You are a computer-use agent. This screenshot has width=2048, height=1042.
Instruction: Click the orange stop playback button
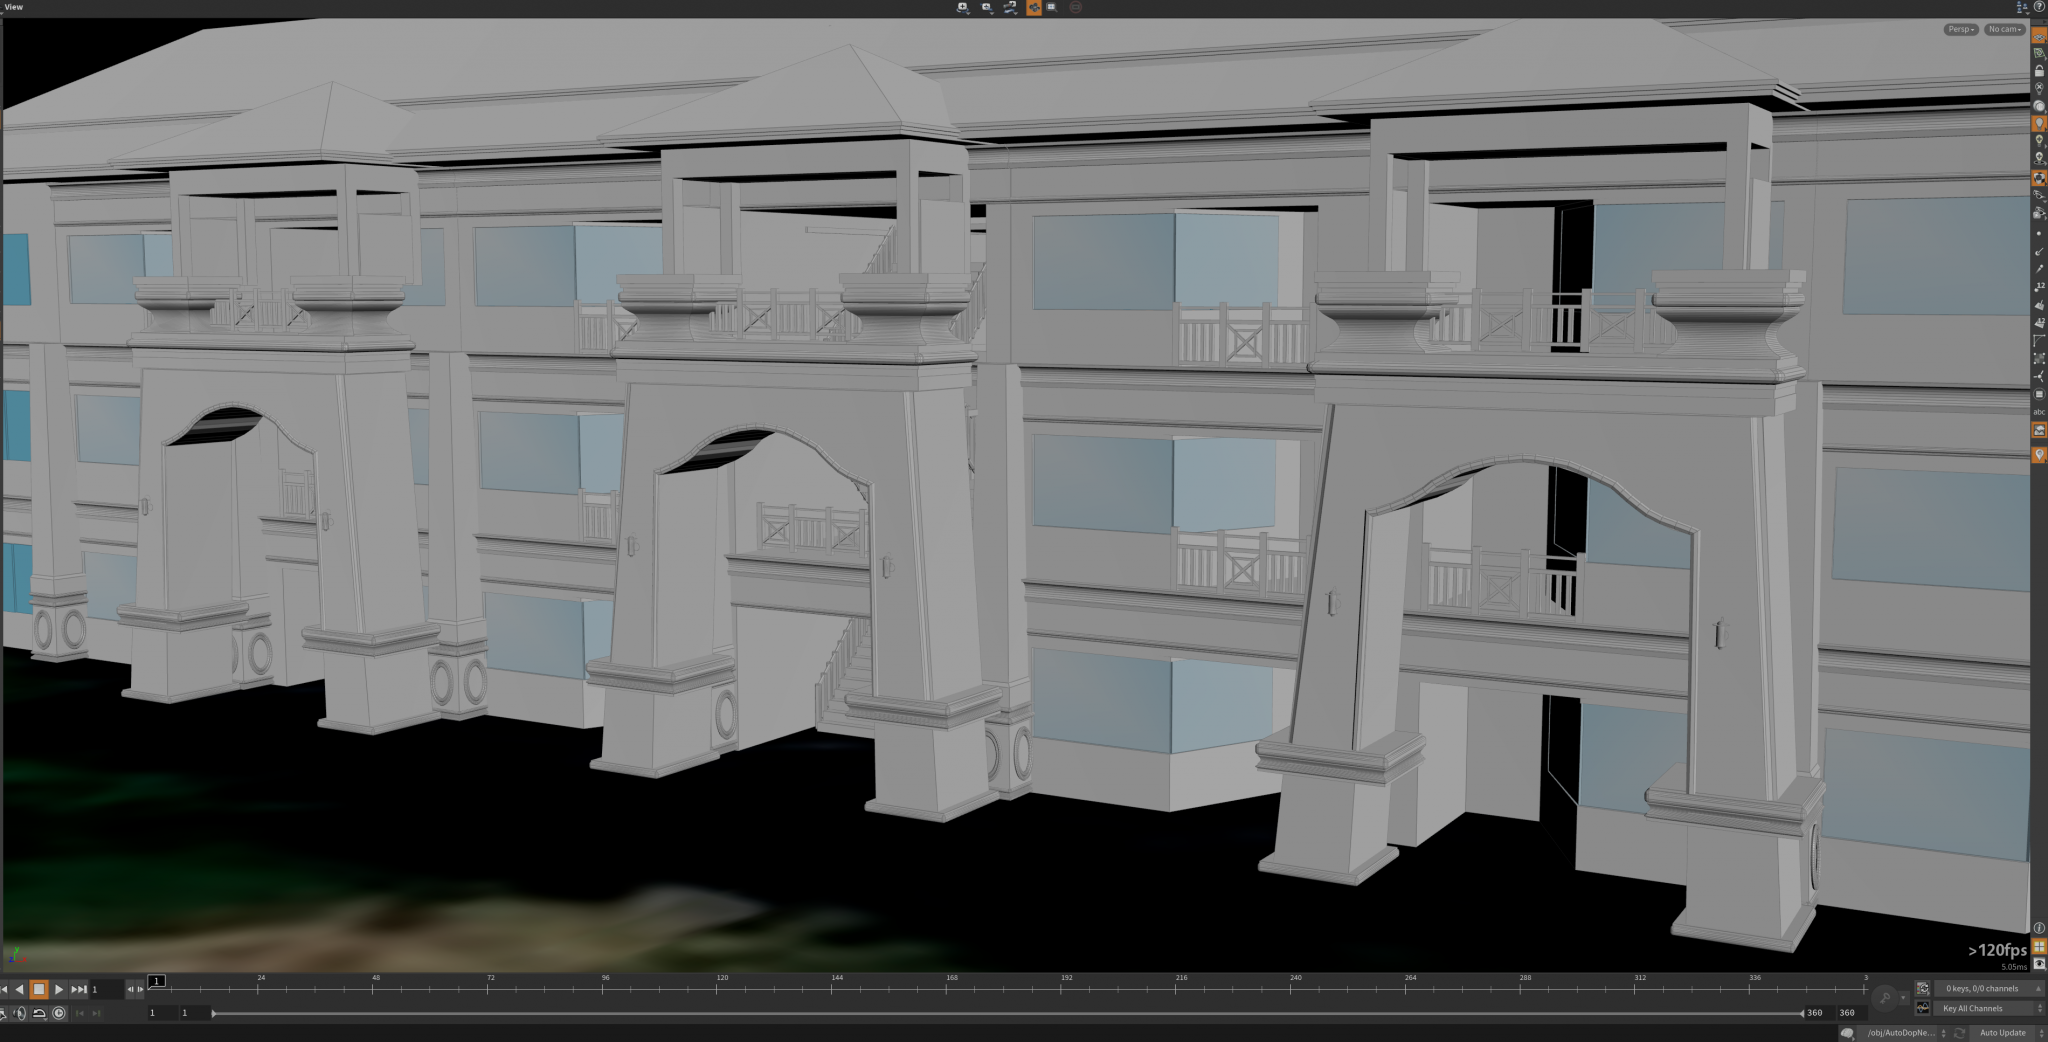click(x=39, y=989)
